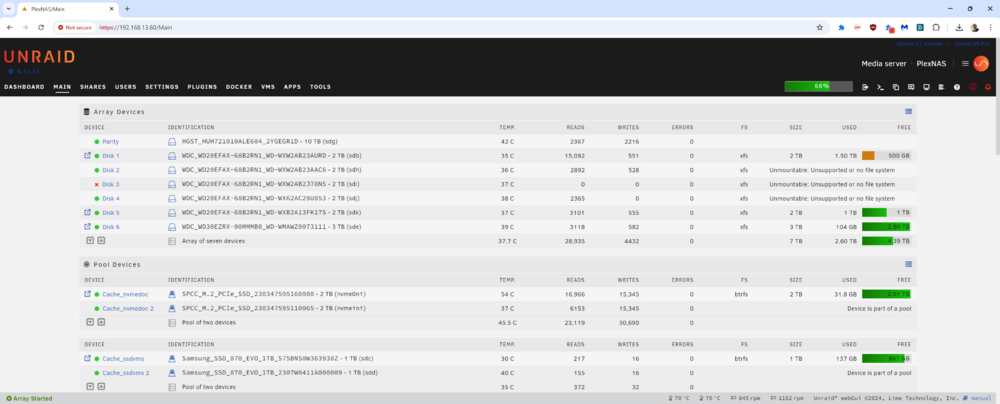Viewport: 1000px width, 404px height.
Task: Open the Settings menu
Action: coord(162,87)
